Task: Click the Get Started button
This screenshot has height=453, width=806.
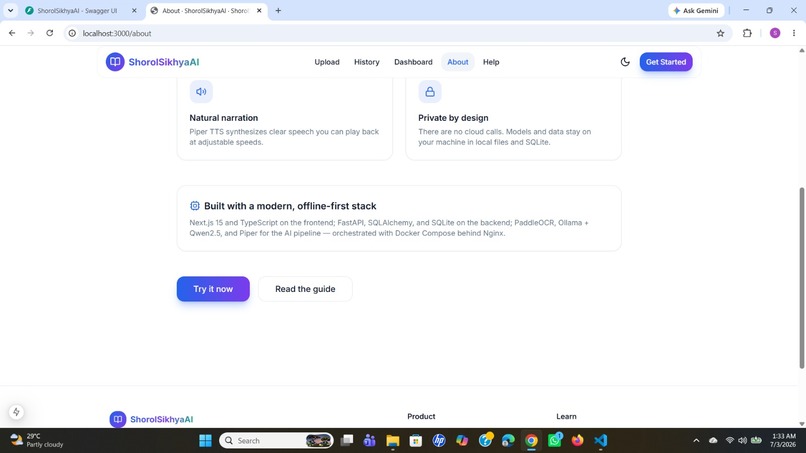Action: (x=666, y=62)
